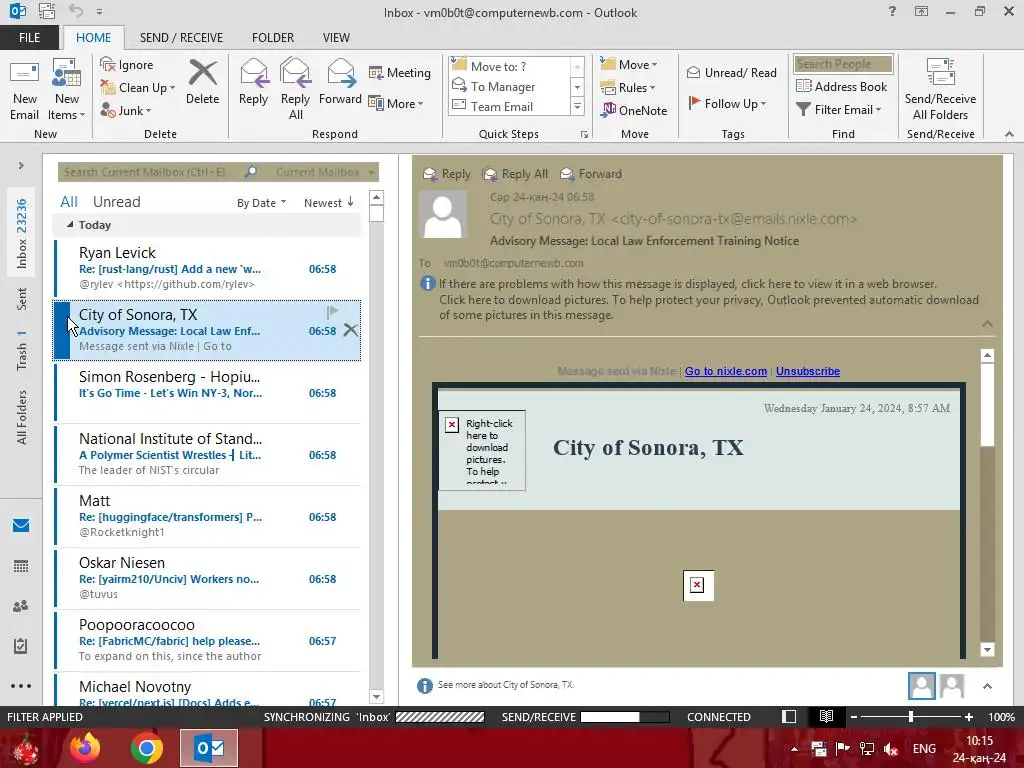Image resolution: width=1024 pixels, height=768 pixels.
Task: Expand the People pane
Action: (x=987, y=686)
